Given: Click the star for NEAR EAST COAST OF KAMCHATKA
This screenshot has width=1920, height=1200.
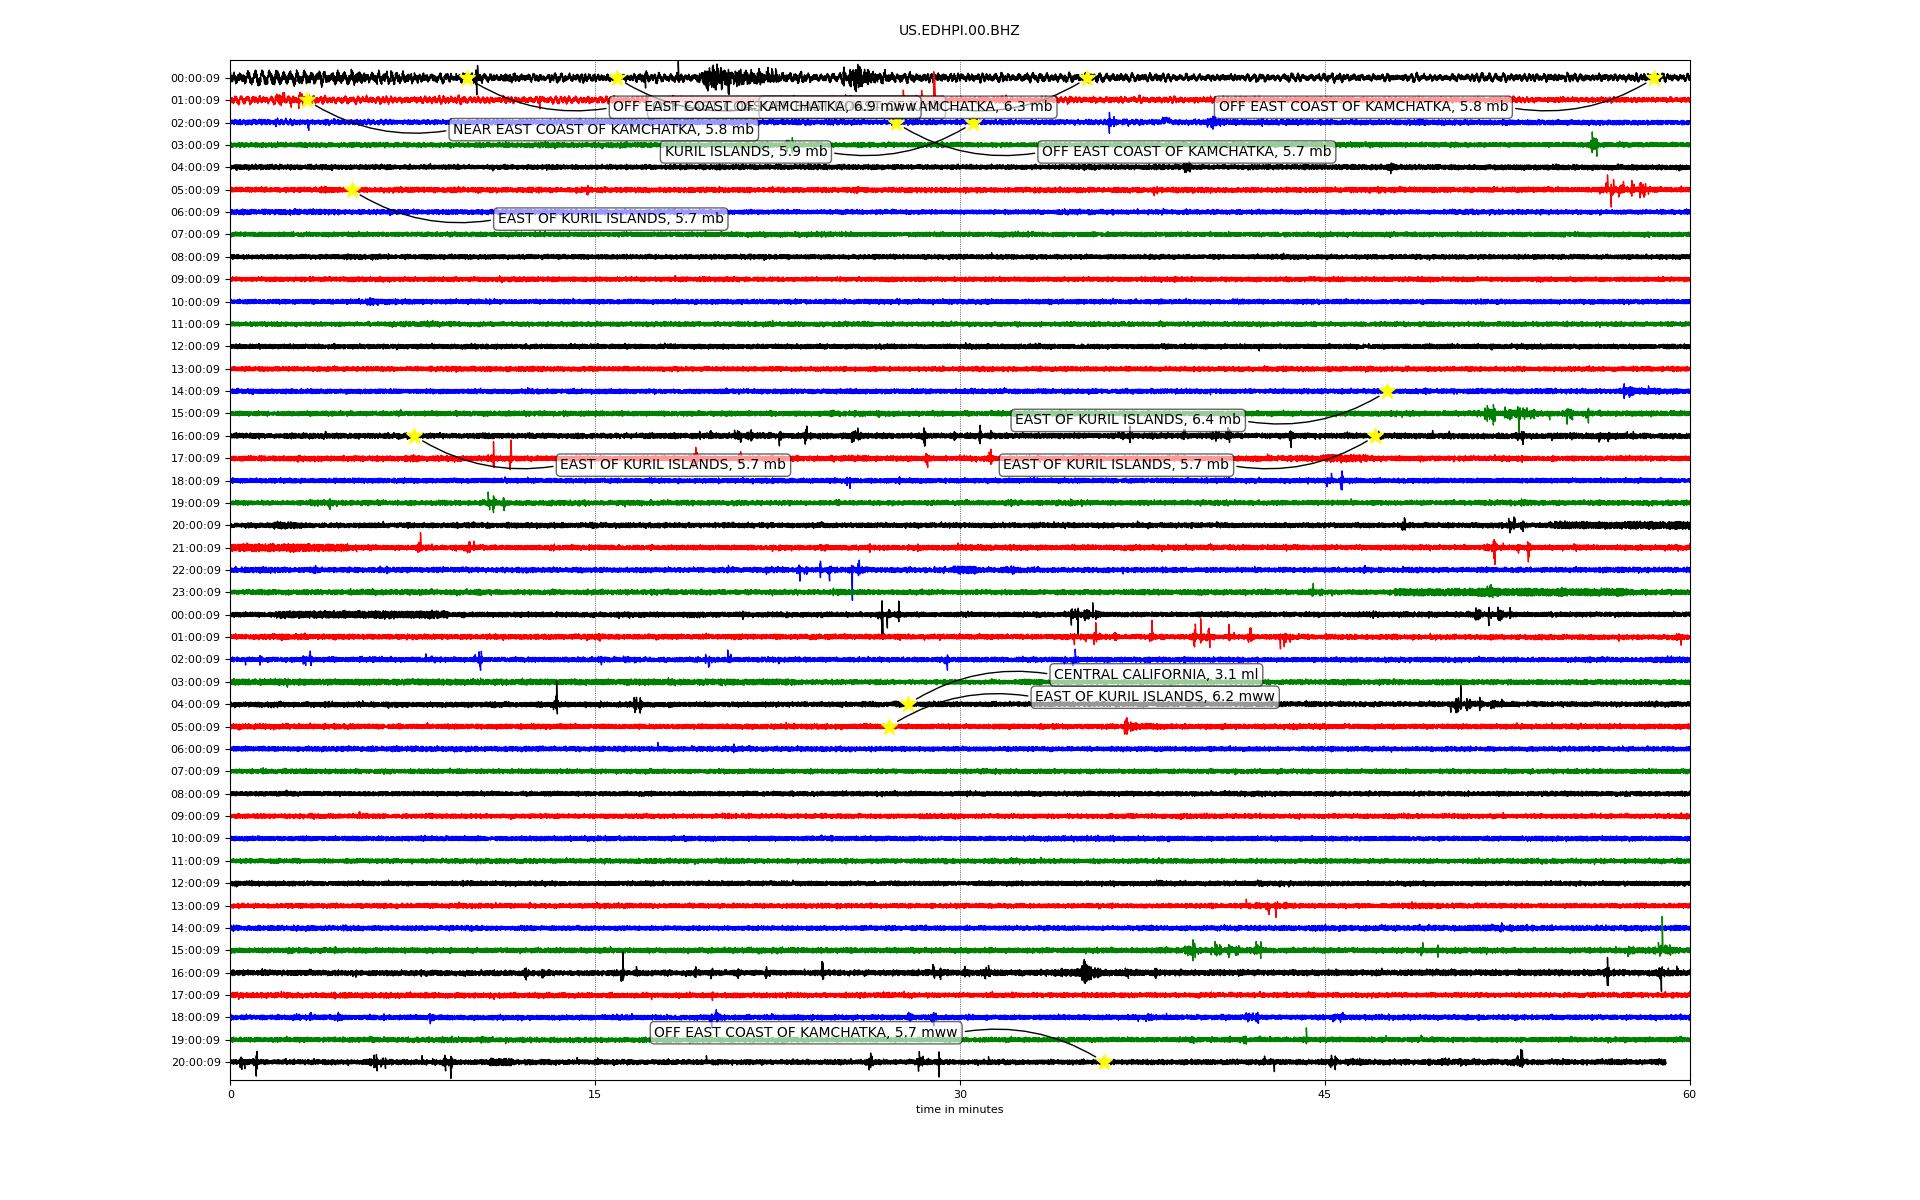Looking at the screenshot, I should (307, 100).
